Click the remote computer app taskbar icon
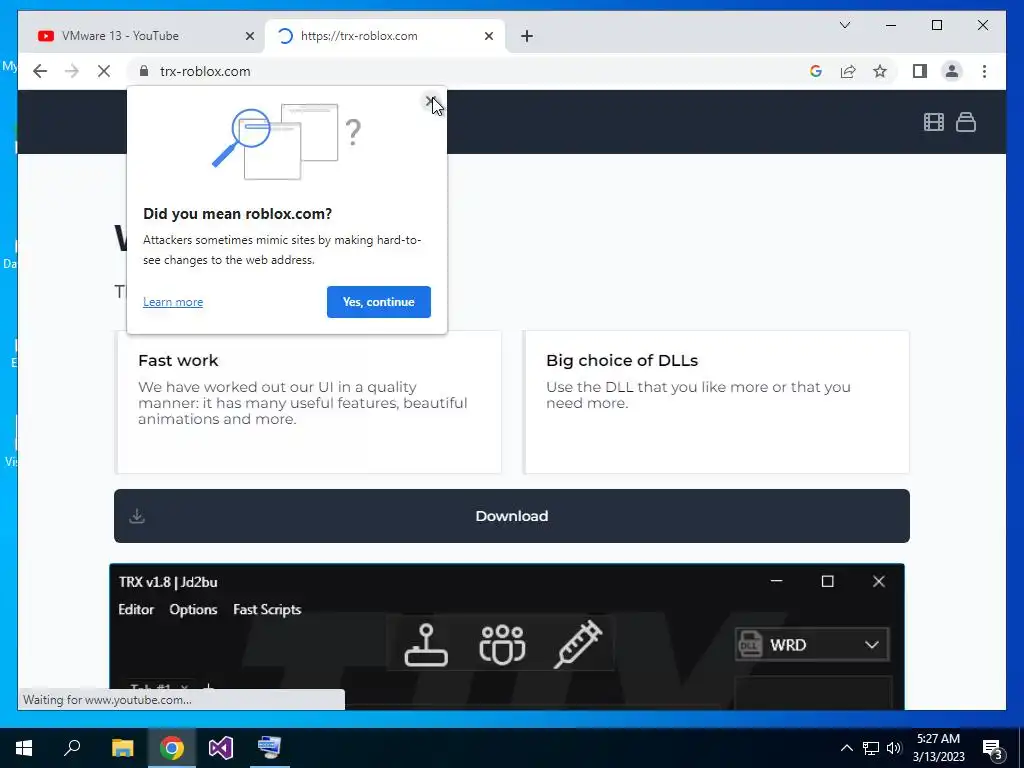The width and height of the screenshot is (1024, 768). click(x=270, y=748)
